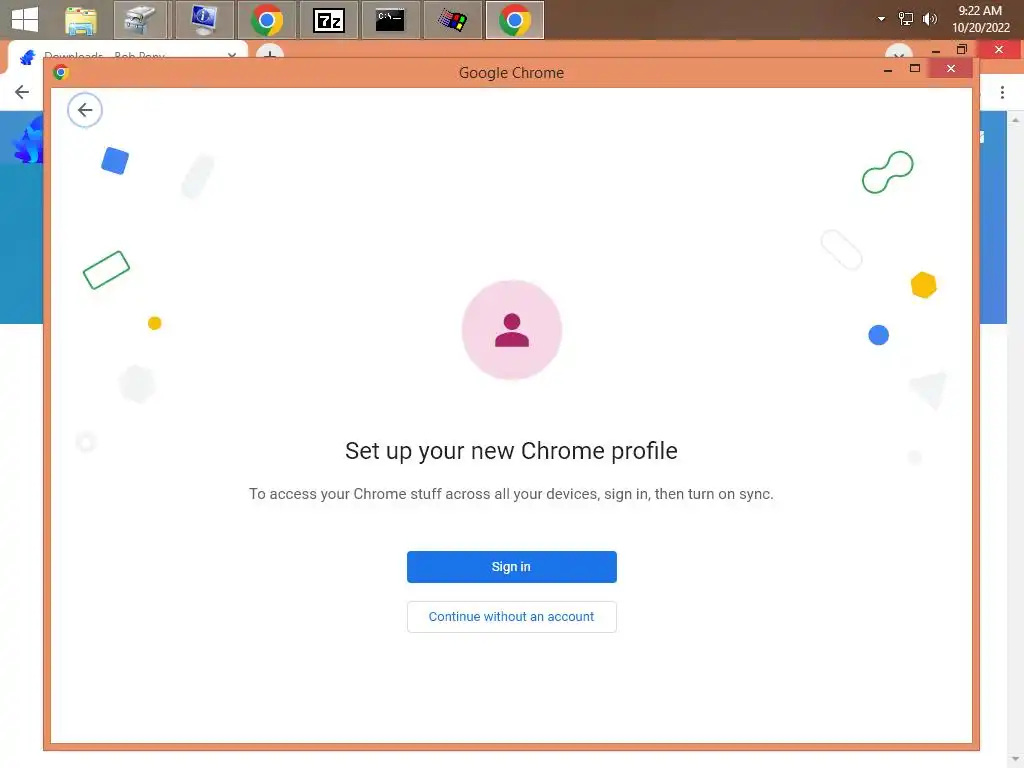1024x768 pixels.
Task: Open the Windows Start button
Action: (x=25, y=20)
